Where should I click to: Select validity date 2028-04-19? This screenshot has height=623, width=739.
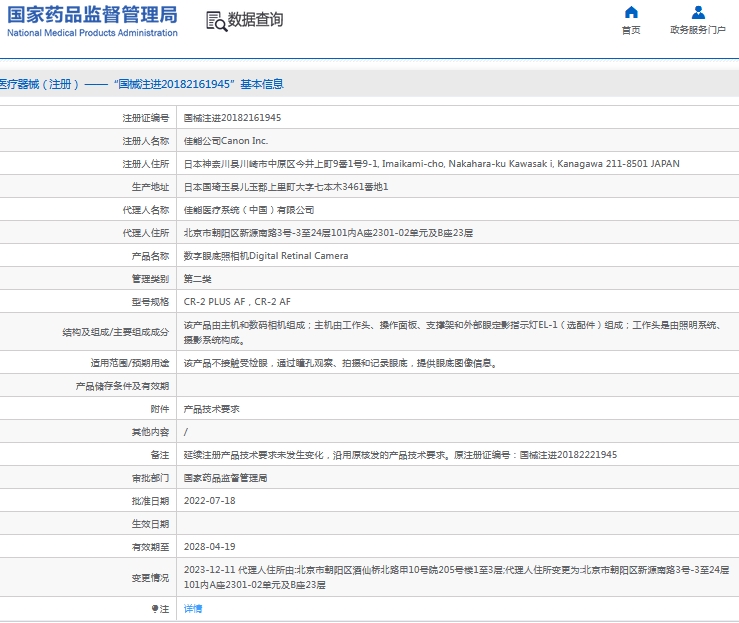coord(210,547)
